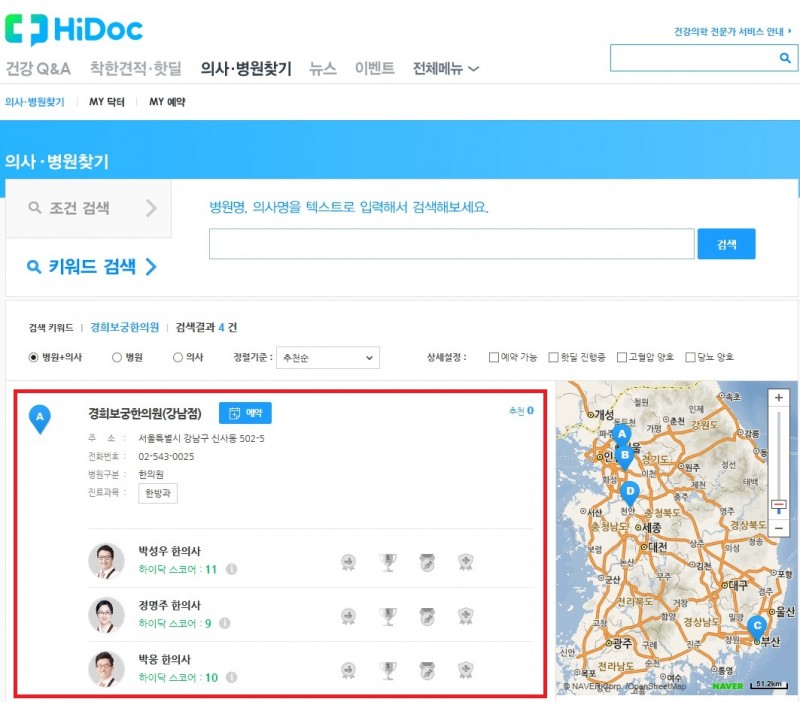Screen dimensions: 800x702
Task: Click shield badge icon in 정명주 row
Action: (465, 616)
